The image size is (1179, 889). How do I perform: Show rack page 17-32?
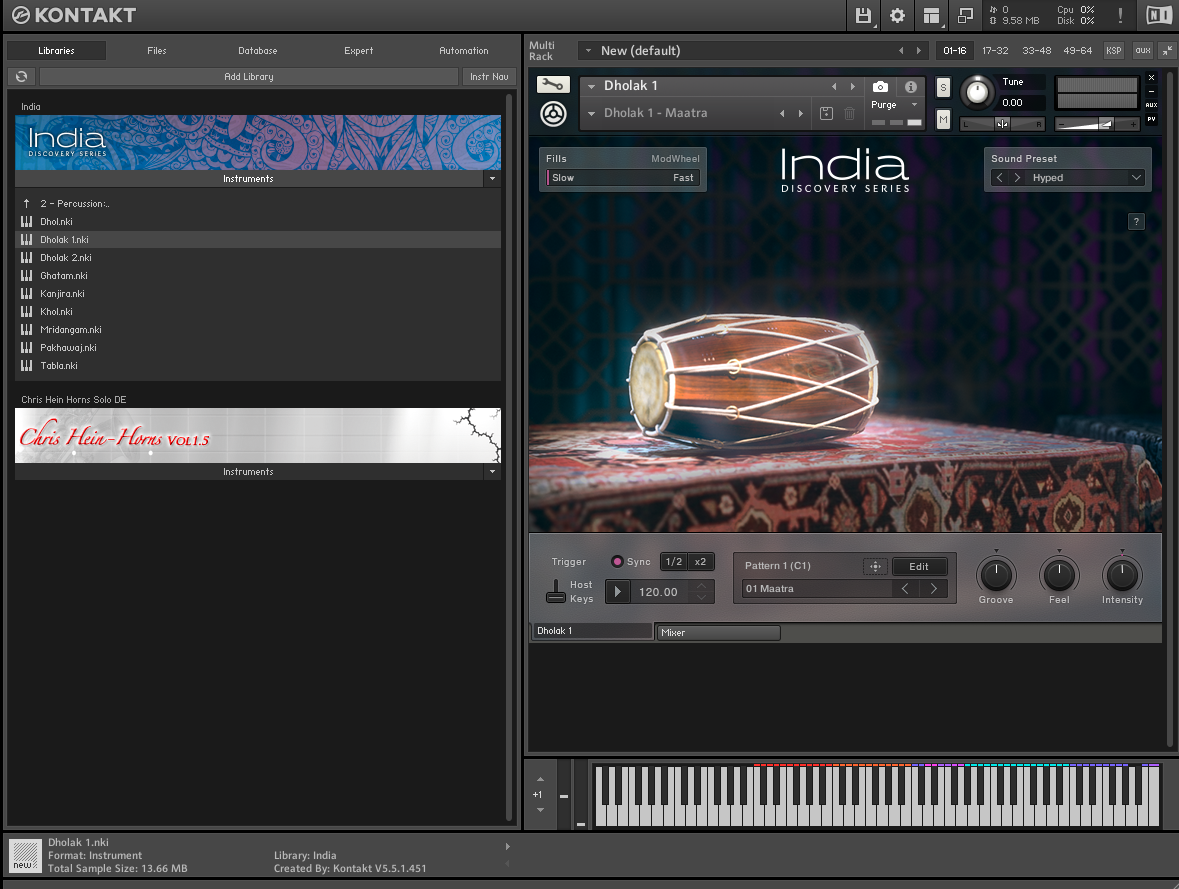click(x=995, y=50)
